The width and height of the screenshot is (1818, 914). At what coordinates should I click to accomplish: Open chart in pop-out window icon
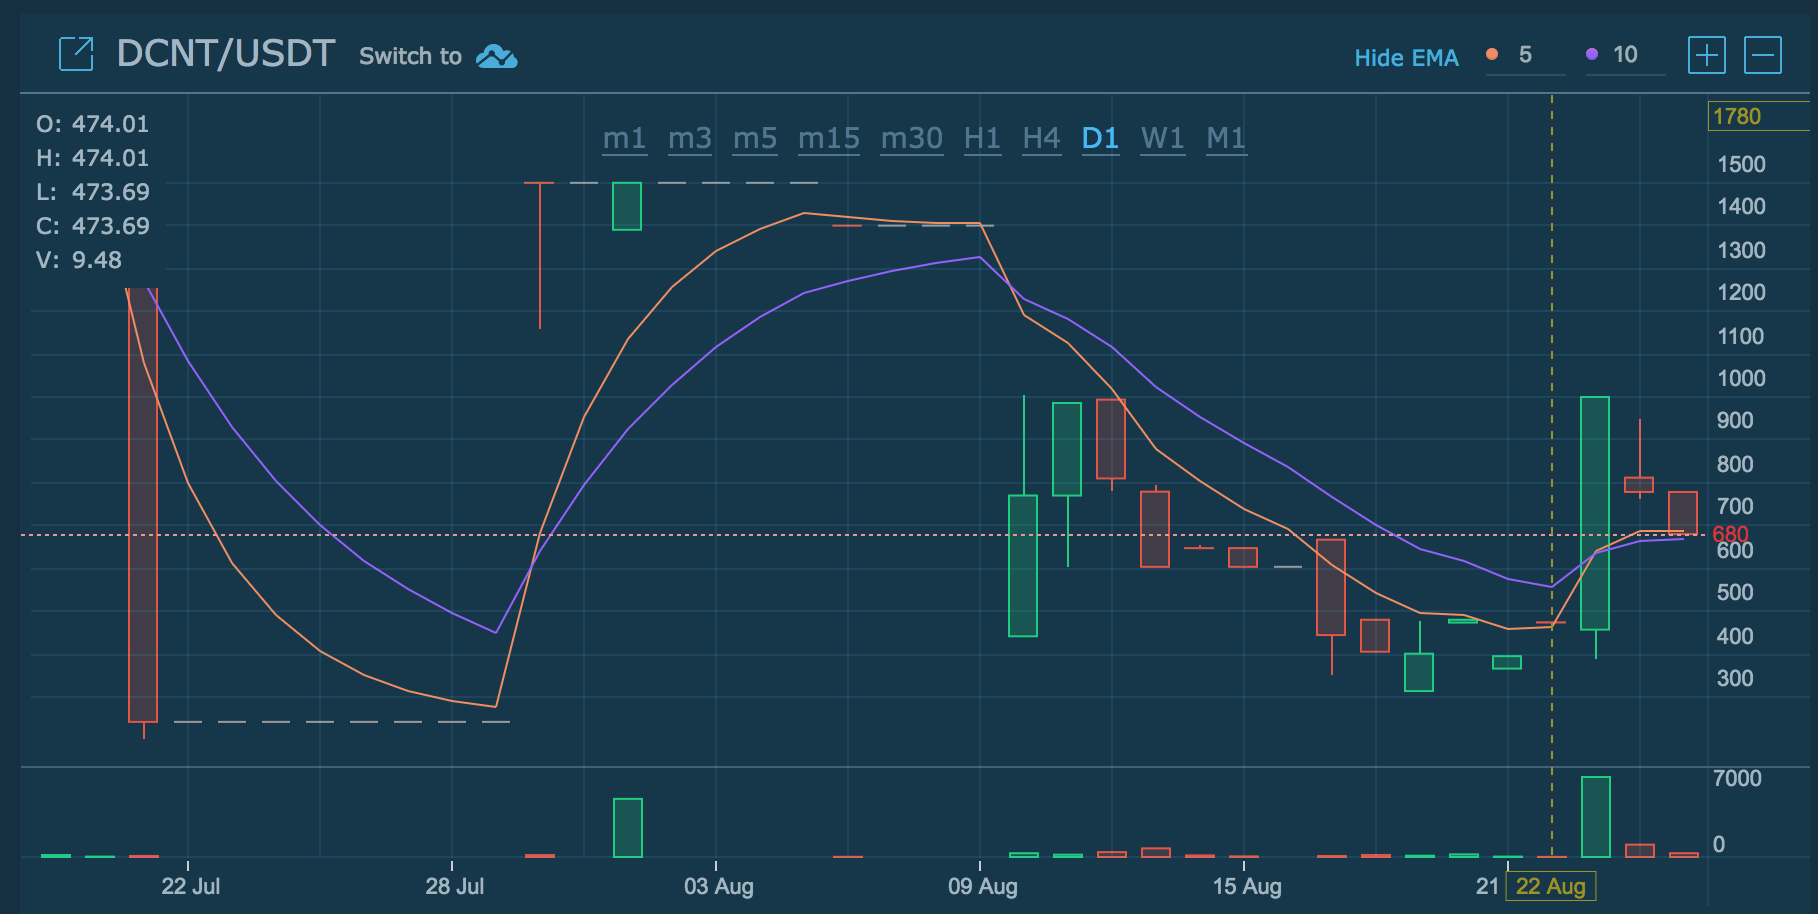point(76,54)
